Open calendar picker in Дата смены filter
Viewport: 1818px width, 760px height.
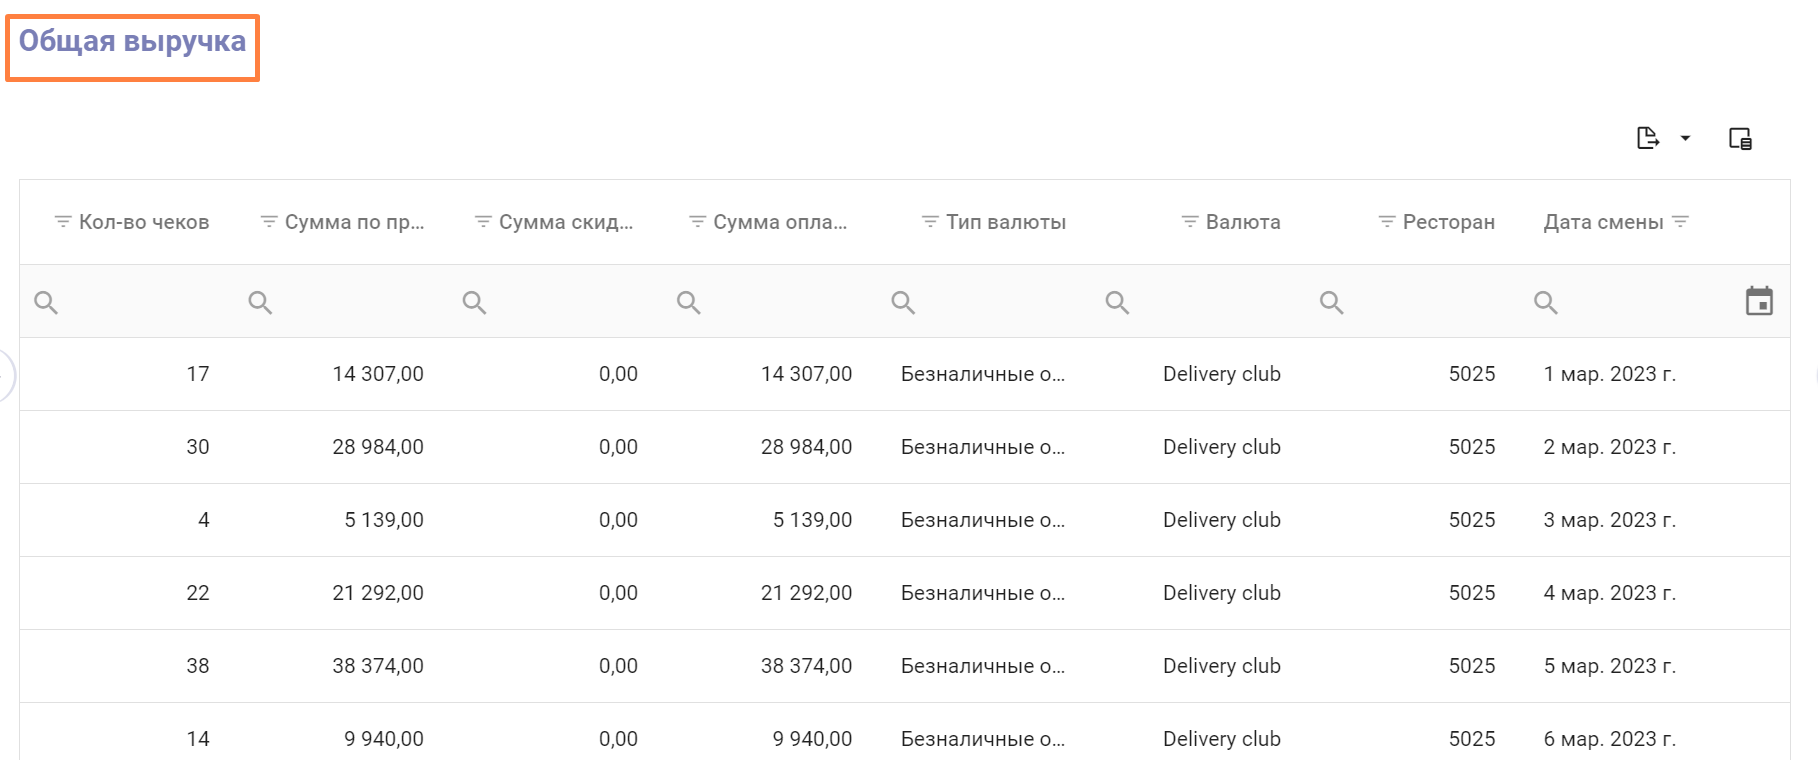[x=1759, y=301]
